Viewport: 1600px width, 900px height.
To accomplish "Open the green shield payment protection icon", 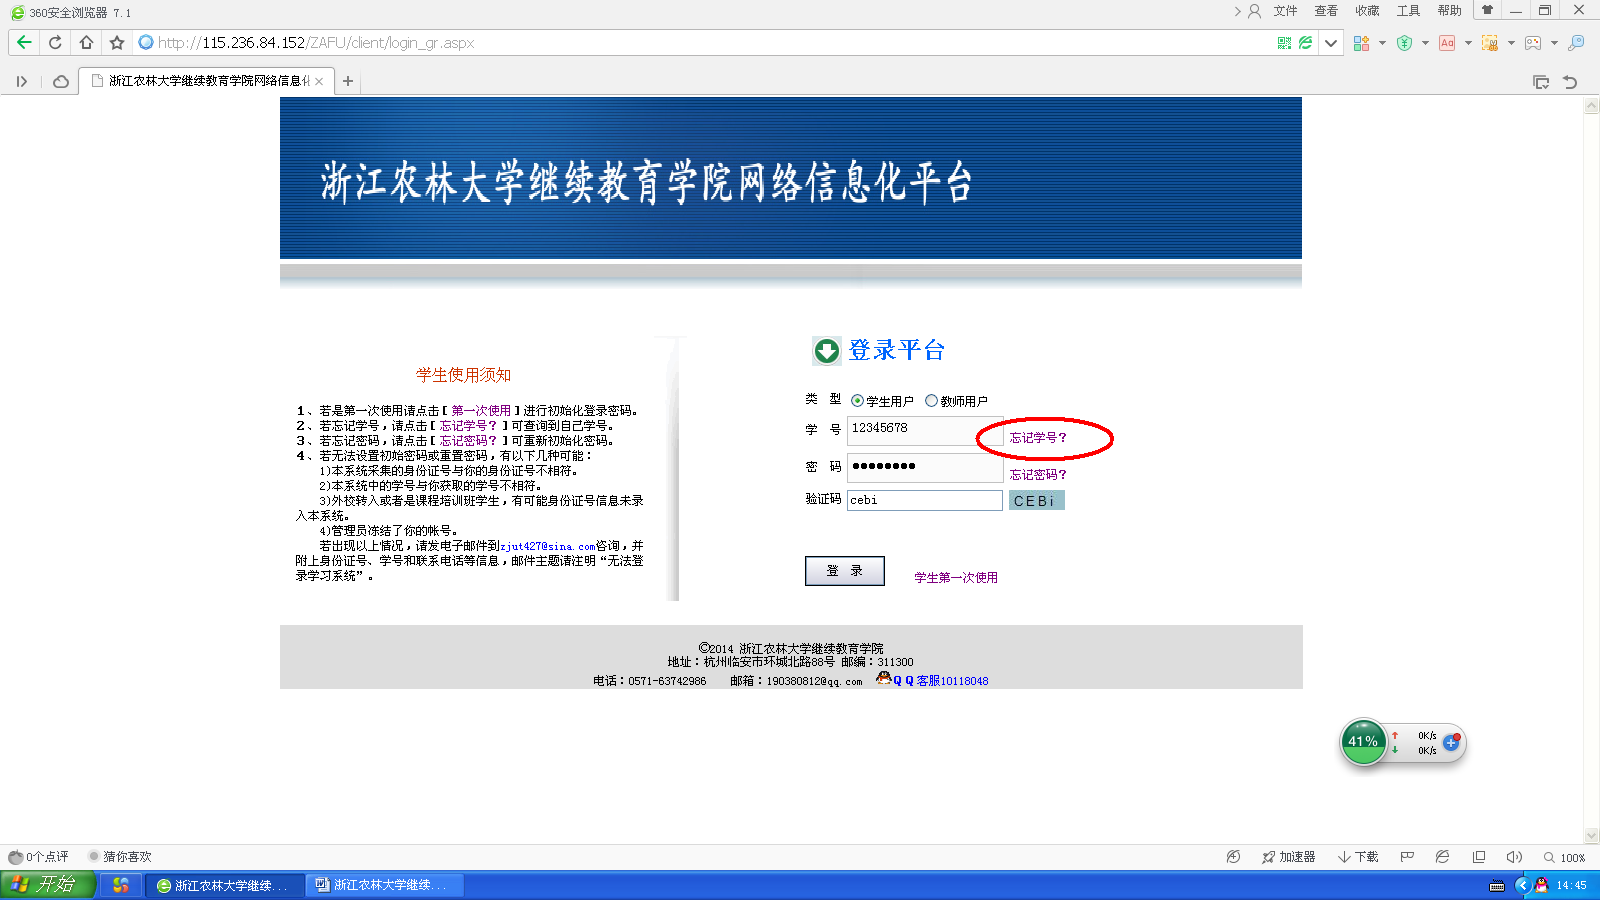I will [x=1404, y=43].
